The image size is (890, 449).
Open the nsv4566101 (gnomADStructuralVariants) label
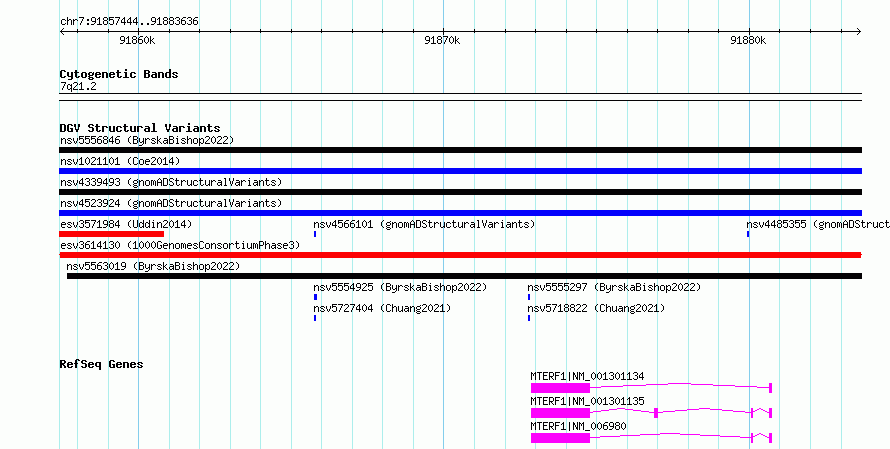pos(425,224)
